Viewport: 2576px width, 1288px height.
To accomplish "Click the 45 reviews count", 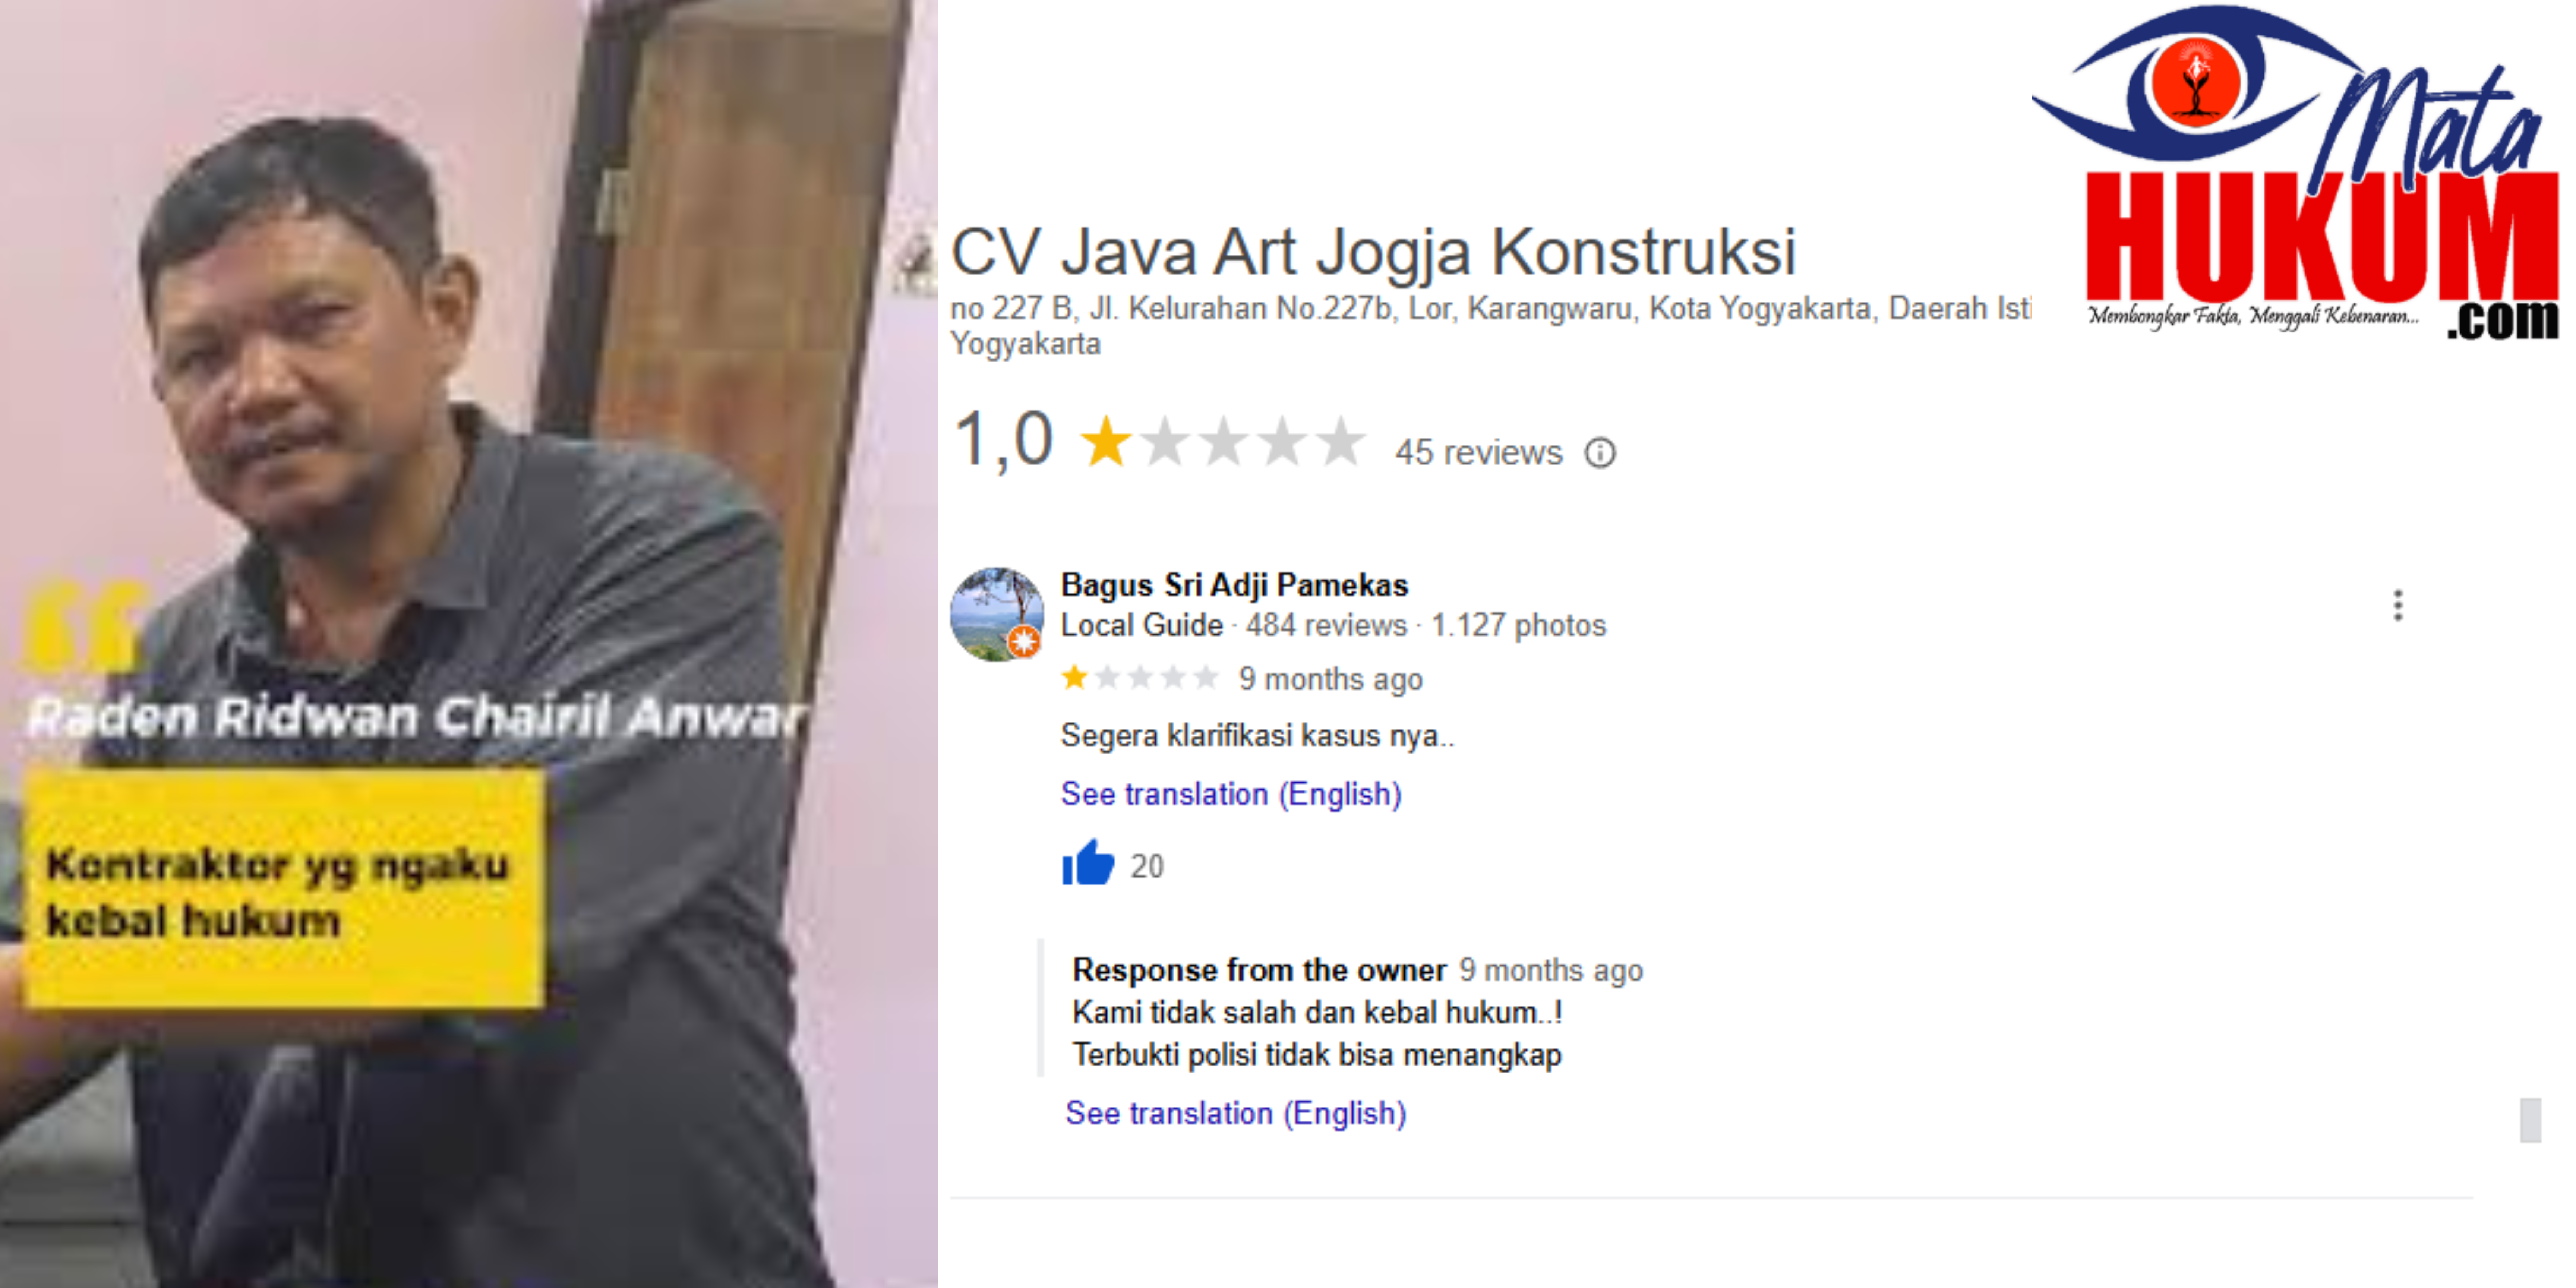I will click(x=1478, y=453).
